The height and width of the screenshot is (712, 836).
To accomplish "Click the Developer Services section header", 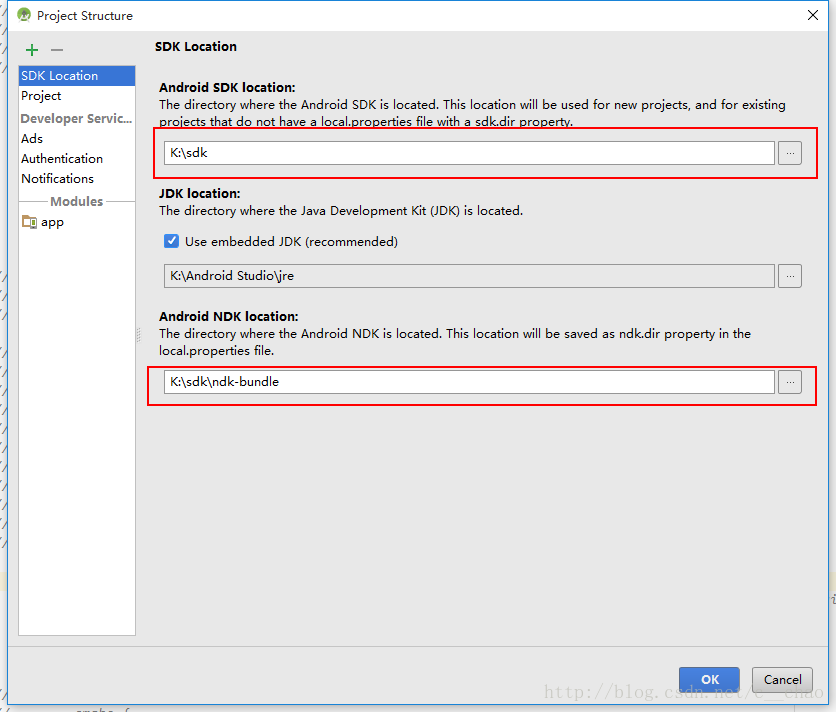I will point(76,118).
